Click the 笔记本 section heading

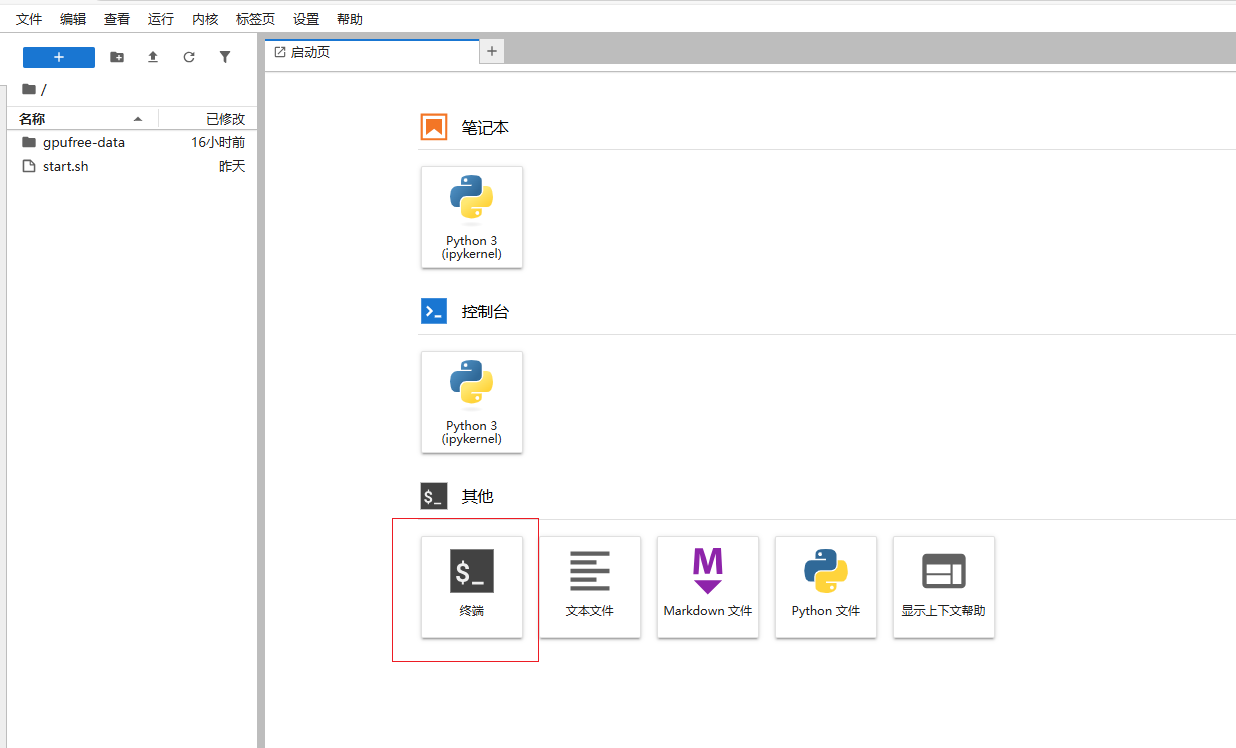485,128
